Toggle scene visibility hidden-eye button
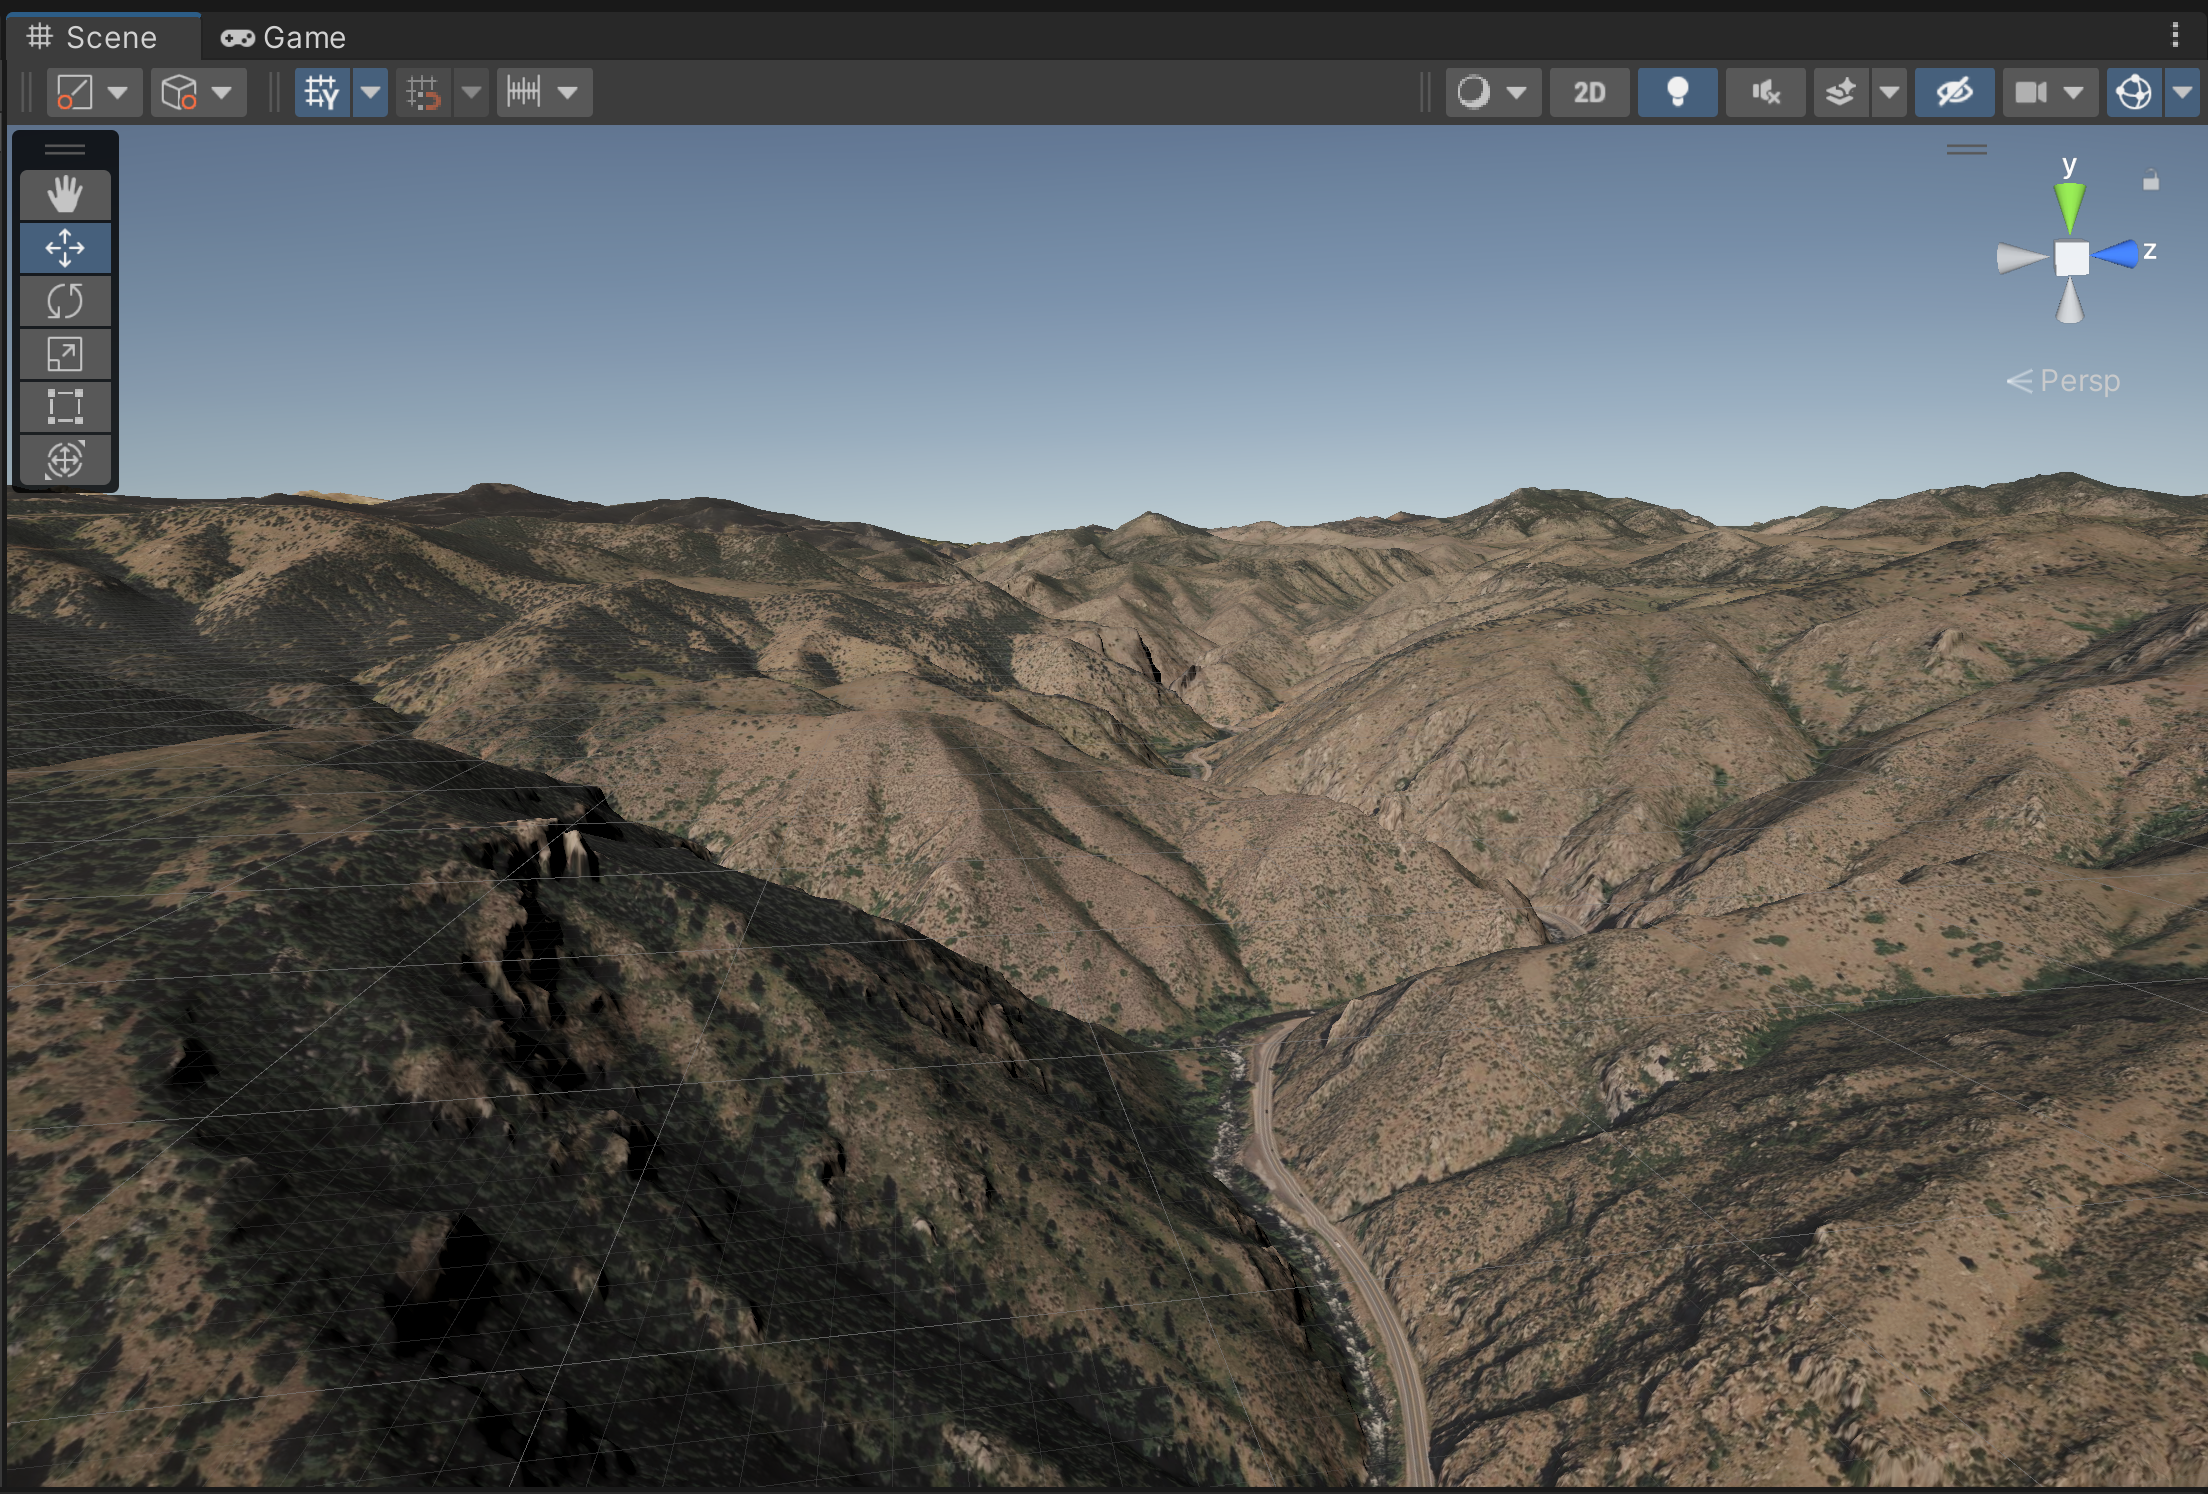 coord(1954,92)
